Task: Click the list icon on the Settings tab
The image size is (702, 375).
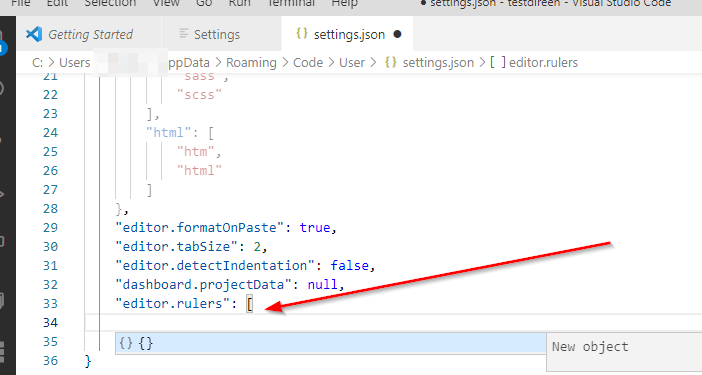Action: click(184, 34)
